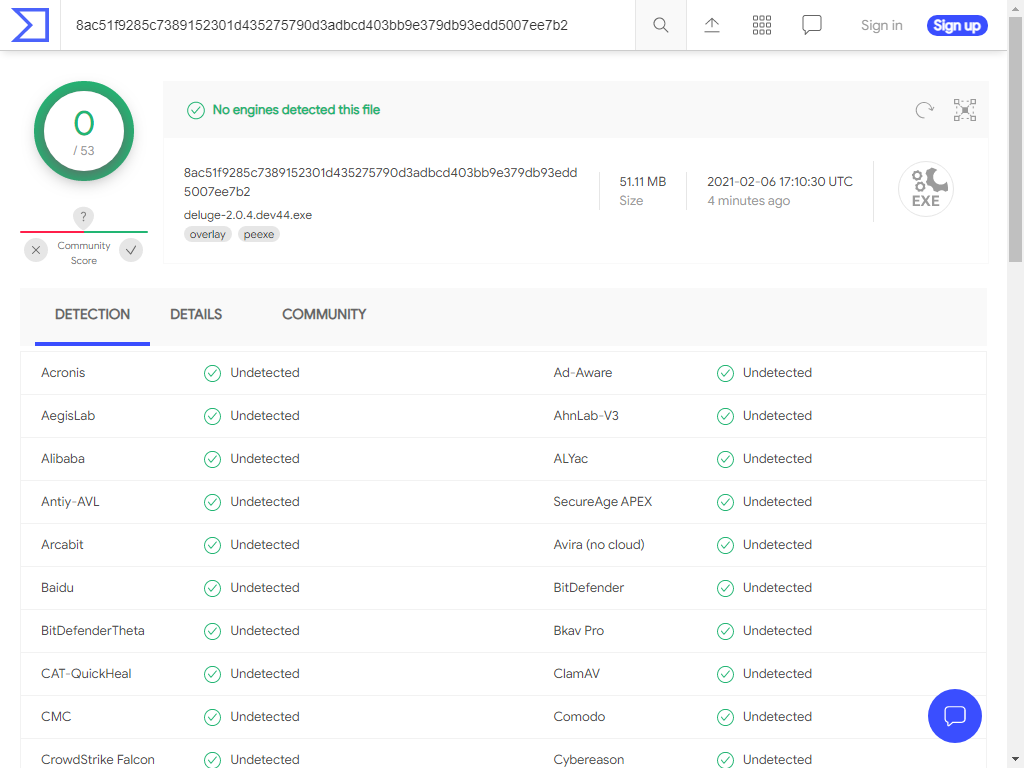Click the search magnifier icon
The height and width of the screenshot is (768, 1024).
660,25
